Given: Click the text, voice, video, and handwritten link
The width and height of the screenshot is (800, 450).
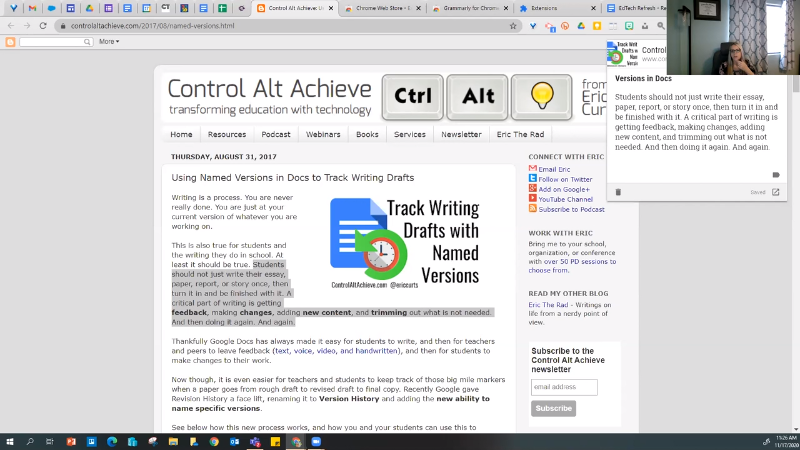Looking at the screenshot, I should click(x=336, y=351).
